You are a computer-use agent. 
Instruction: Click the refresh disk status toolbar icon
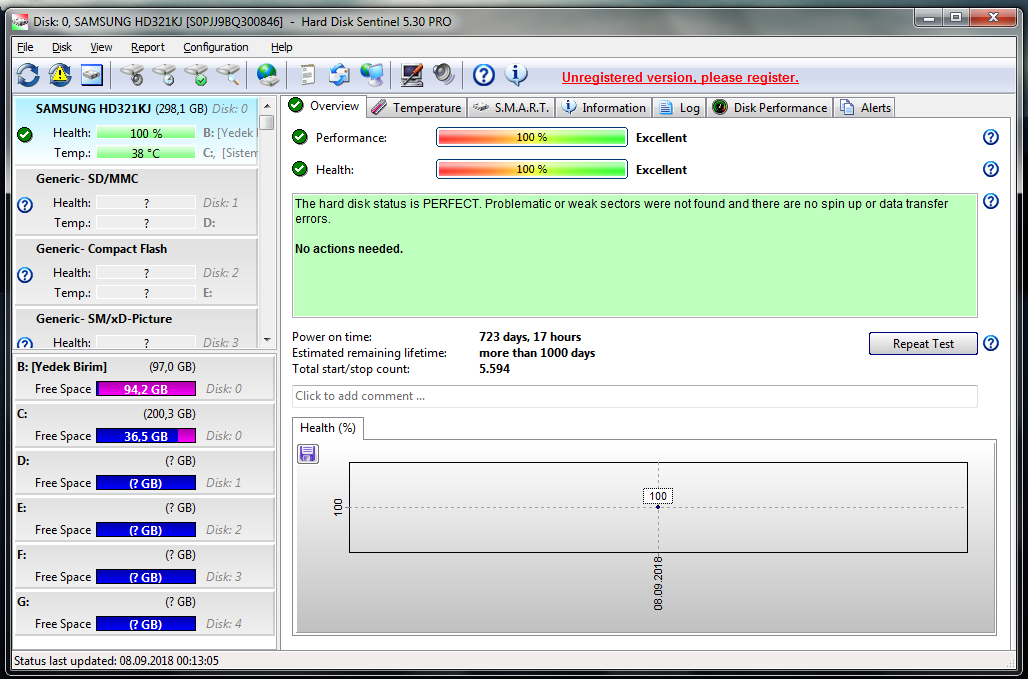(x=28, y=75)
